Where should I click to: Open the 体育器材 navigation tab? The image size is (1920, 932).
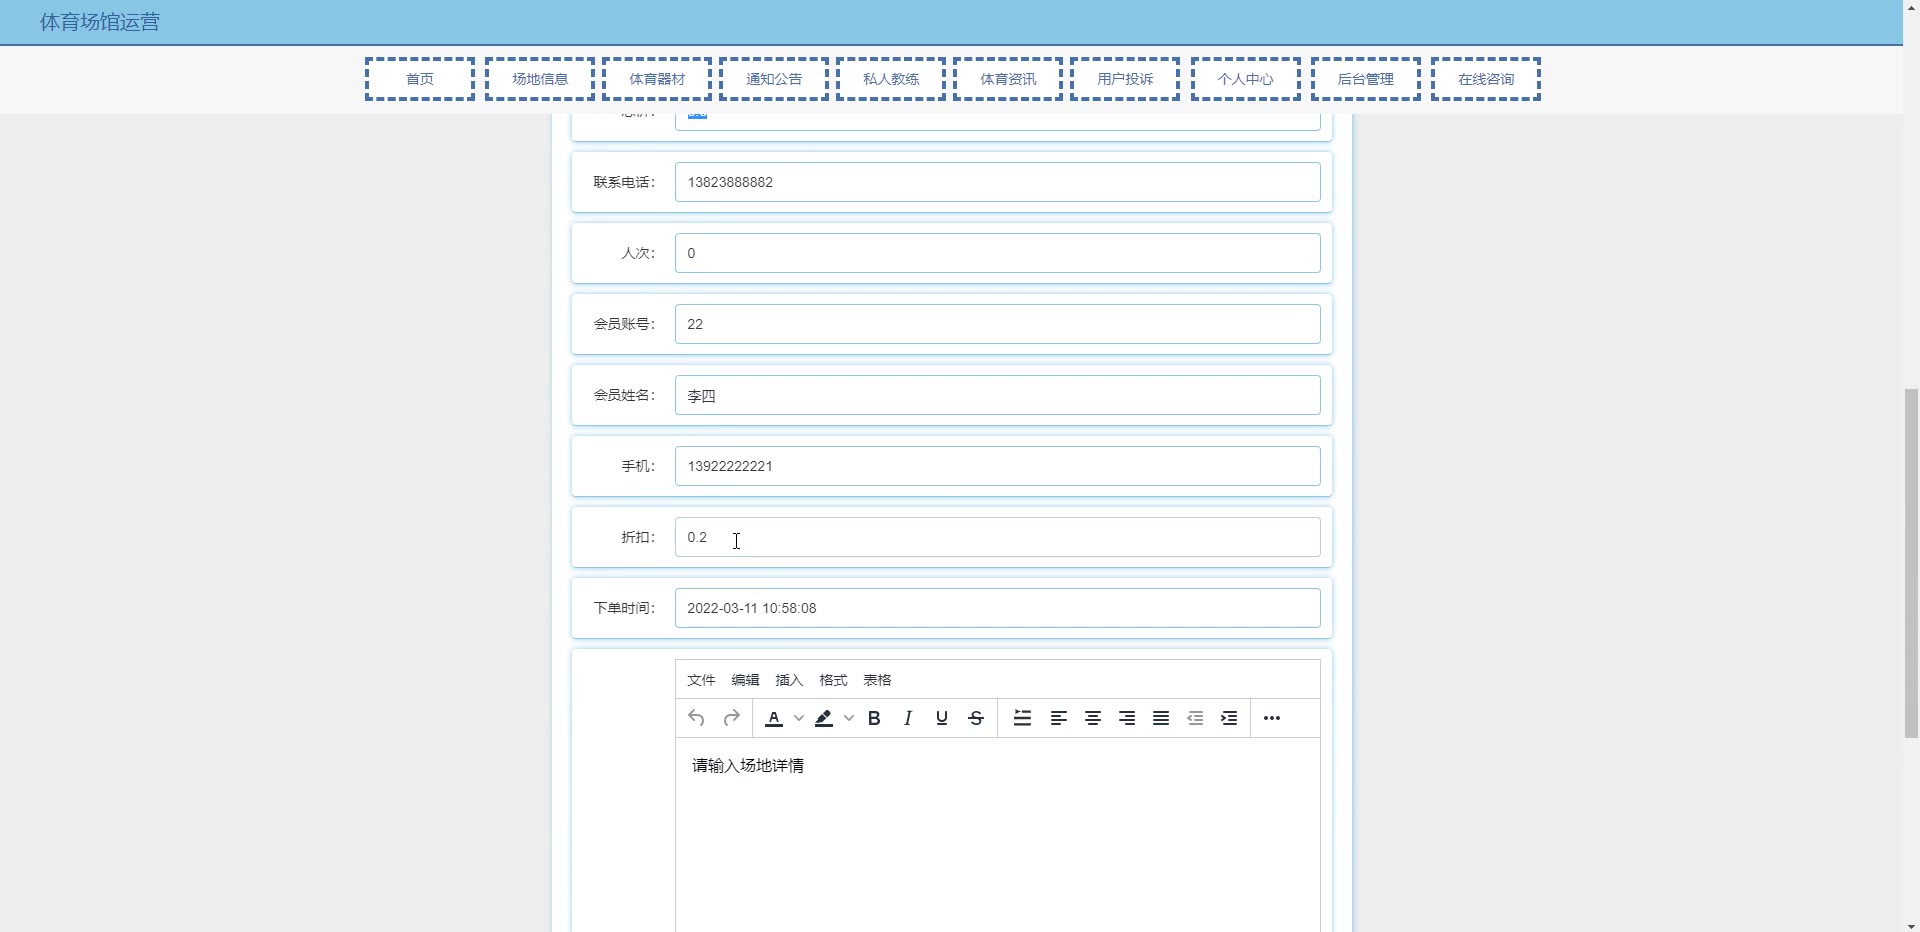(657, 79)
